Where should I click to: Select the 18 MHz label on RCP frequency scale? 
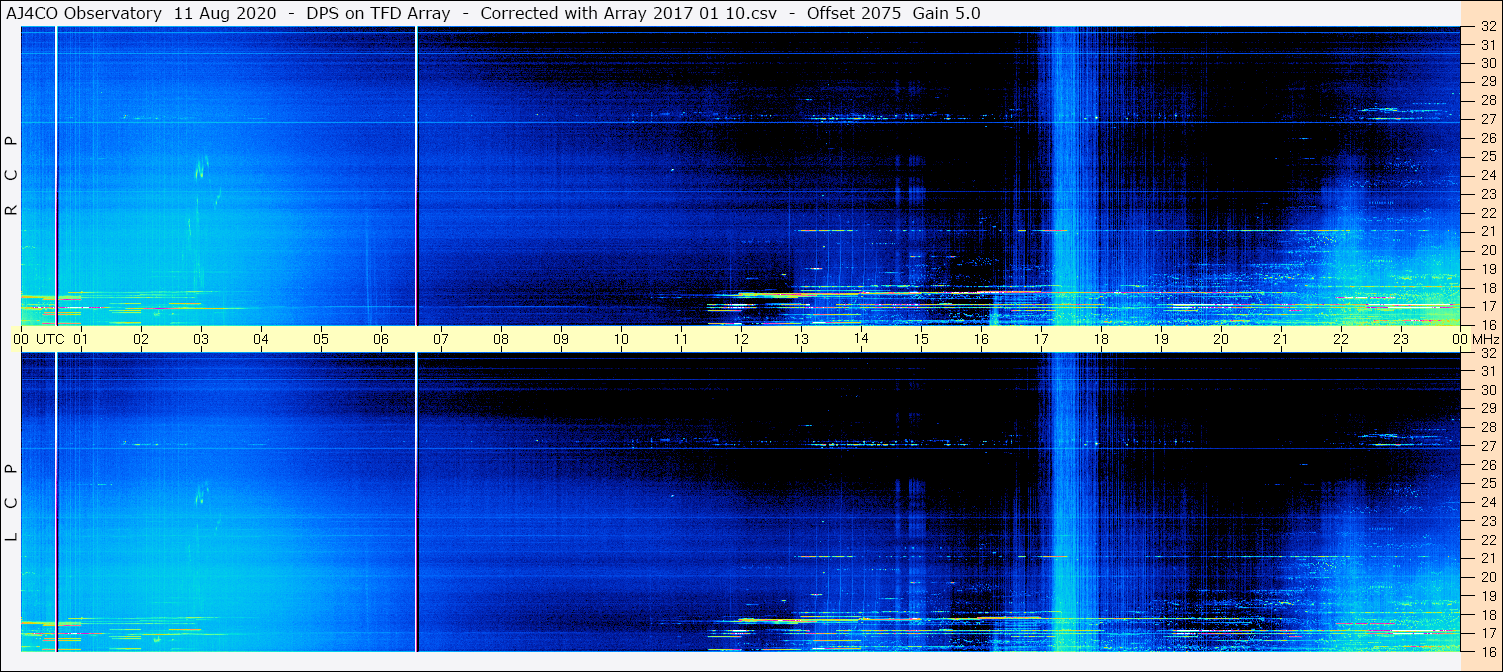[1487, 288]
